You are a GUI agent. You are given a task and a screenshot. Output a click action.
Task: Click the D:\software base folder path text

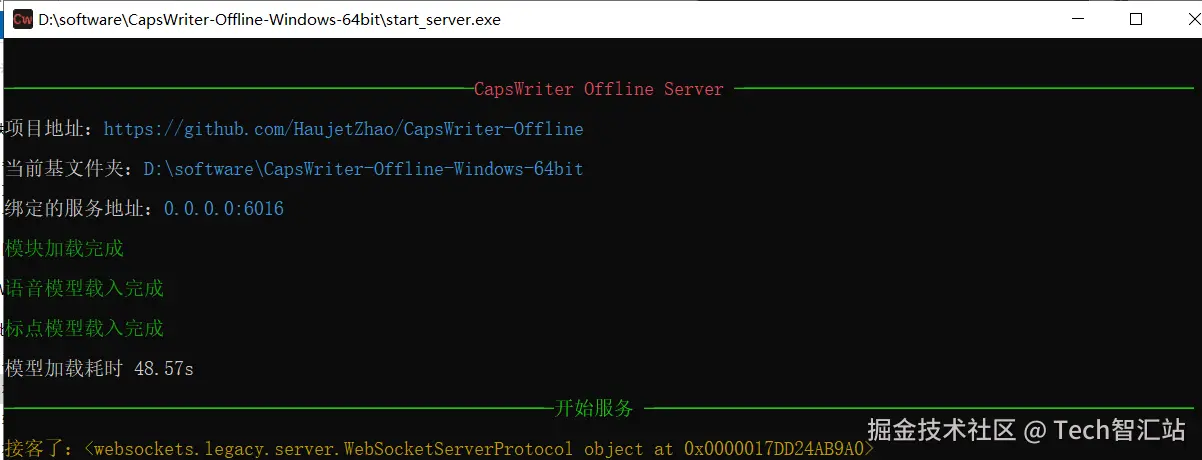[x=363, y=169]
